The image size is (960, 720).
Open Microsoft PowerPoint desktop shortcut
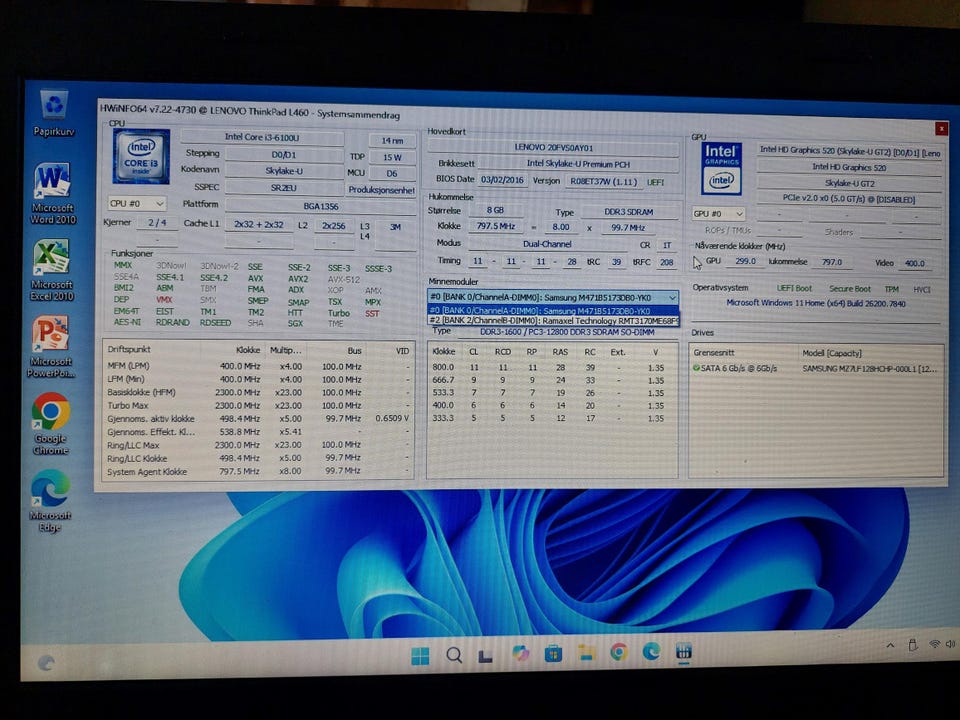click(x=51, y=347)
